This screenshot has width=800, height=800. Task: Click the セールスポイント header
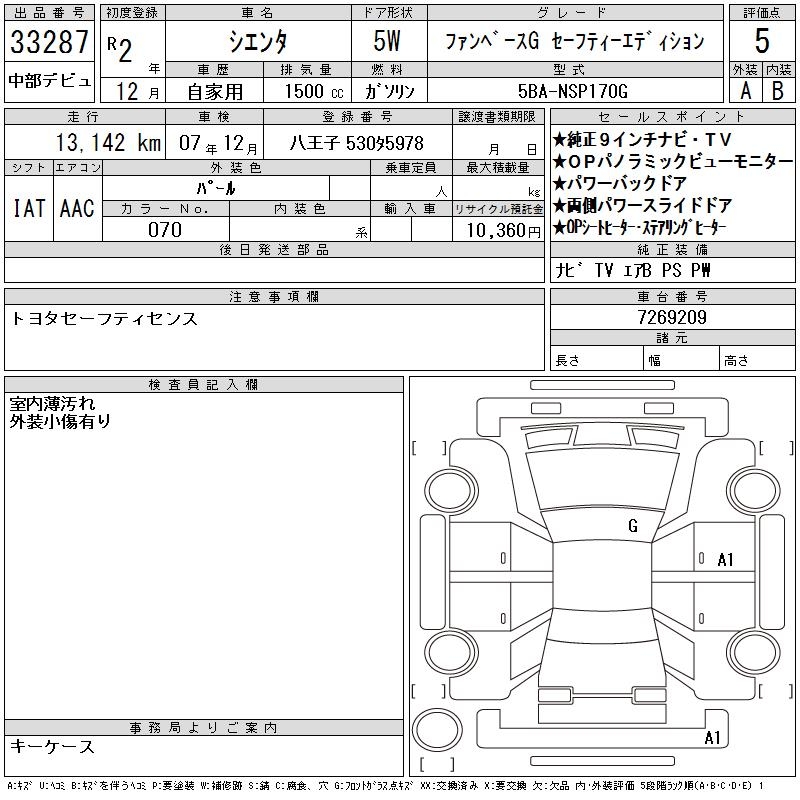click(x=672, y=117)
